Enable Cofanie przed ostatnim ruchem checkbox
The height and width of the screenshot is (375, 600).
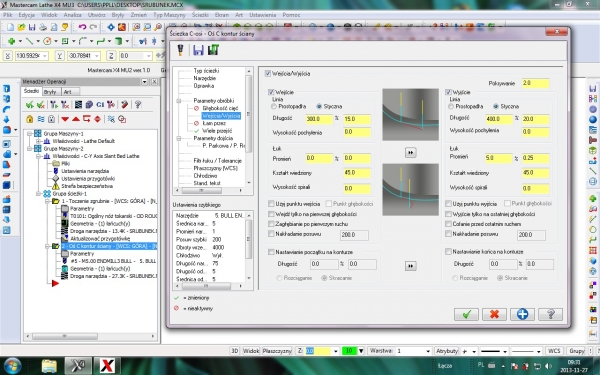(x=448, y=224)
